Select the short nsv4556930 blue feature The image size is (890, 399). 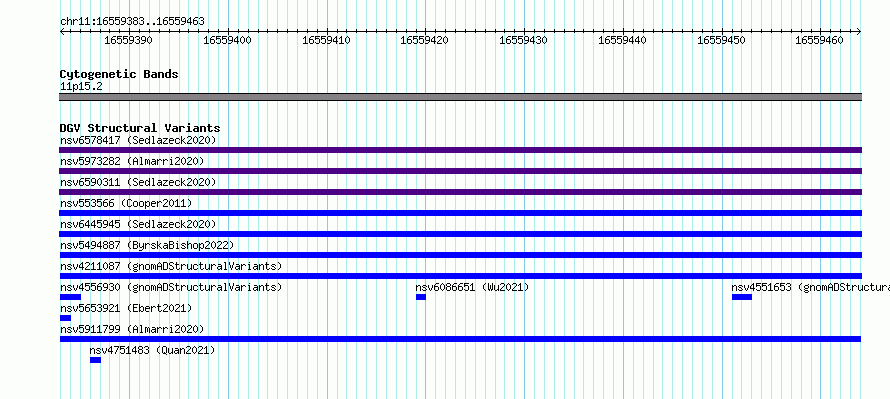pyautogui.click(x=70, y=297)
